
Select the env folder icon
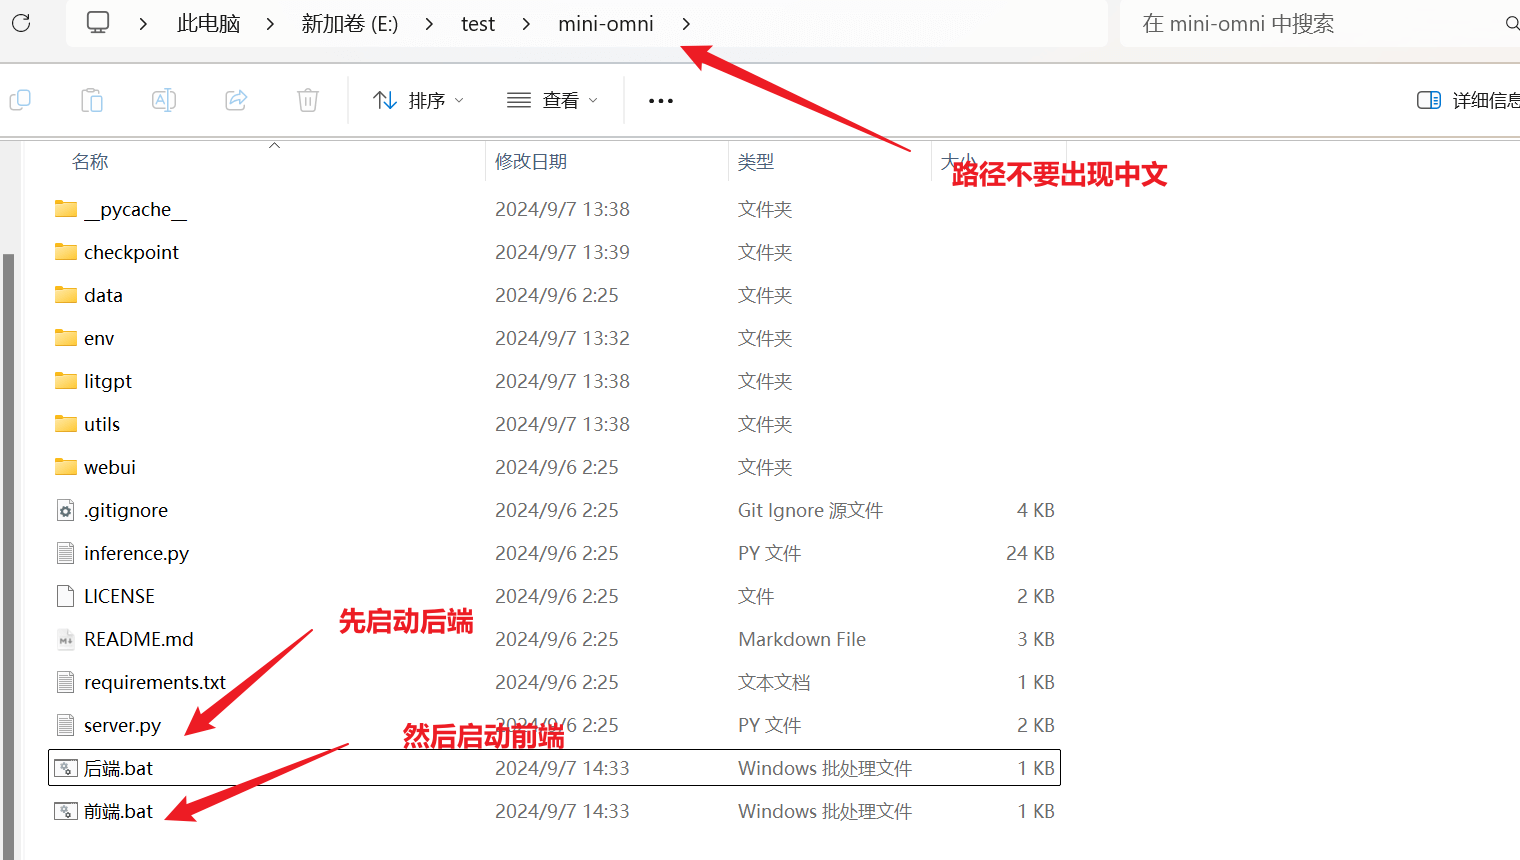coord(66,338)
